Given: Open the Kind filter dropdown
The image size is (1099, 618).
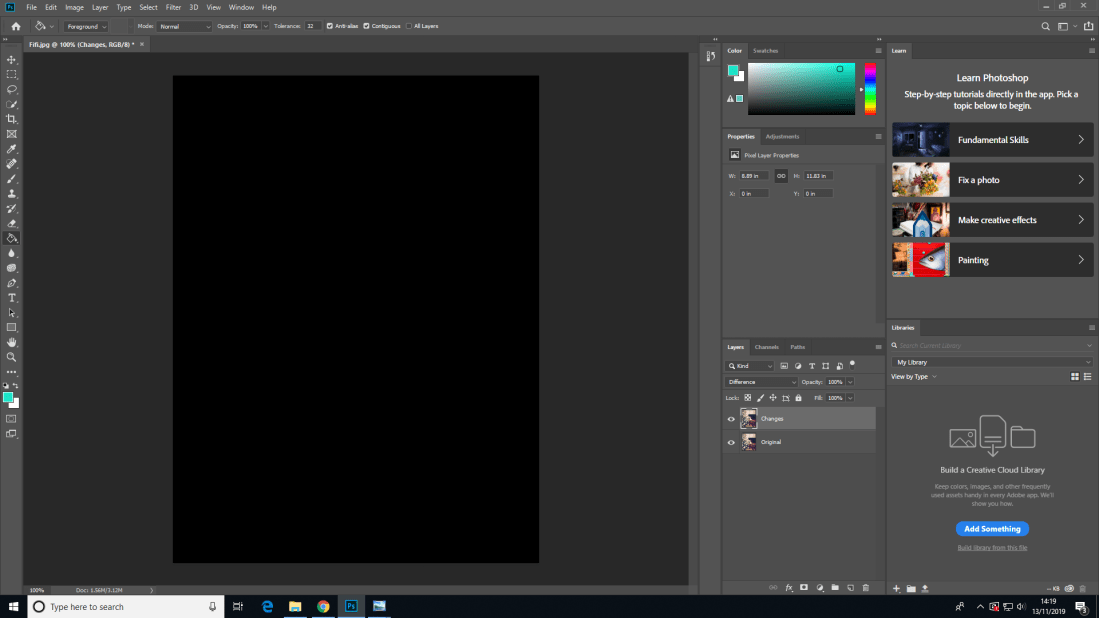Looking at the screenshot, I should 749,365.
